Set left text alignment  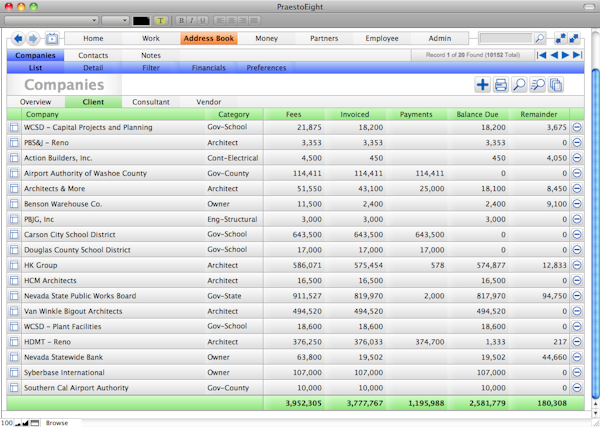coord(220,20)
